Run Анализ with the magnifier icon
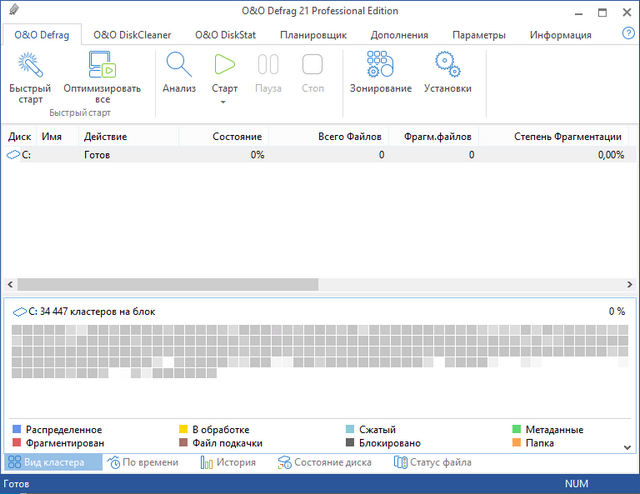Viewport: 640px width, 494px height. coord(179,66)
